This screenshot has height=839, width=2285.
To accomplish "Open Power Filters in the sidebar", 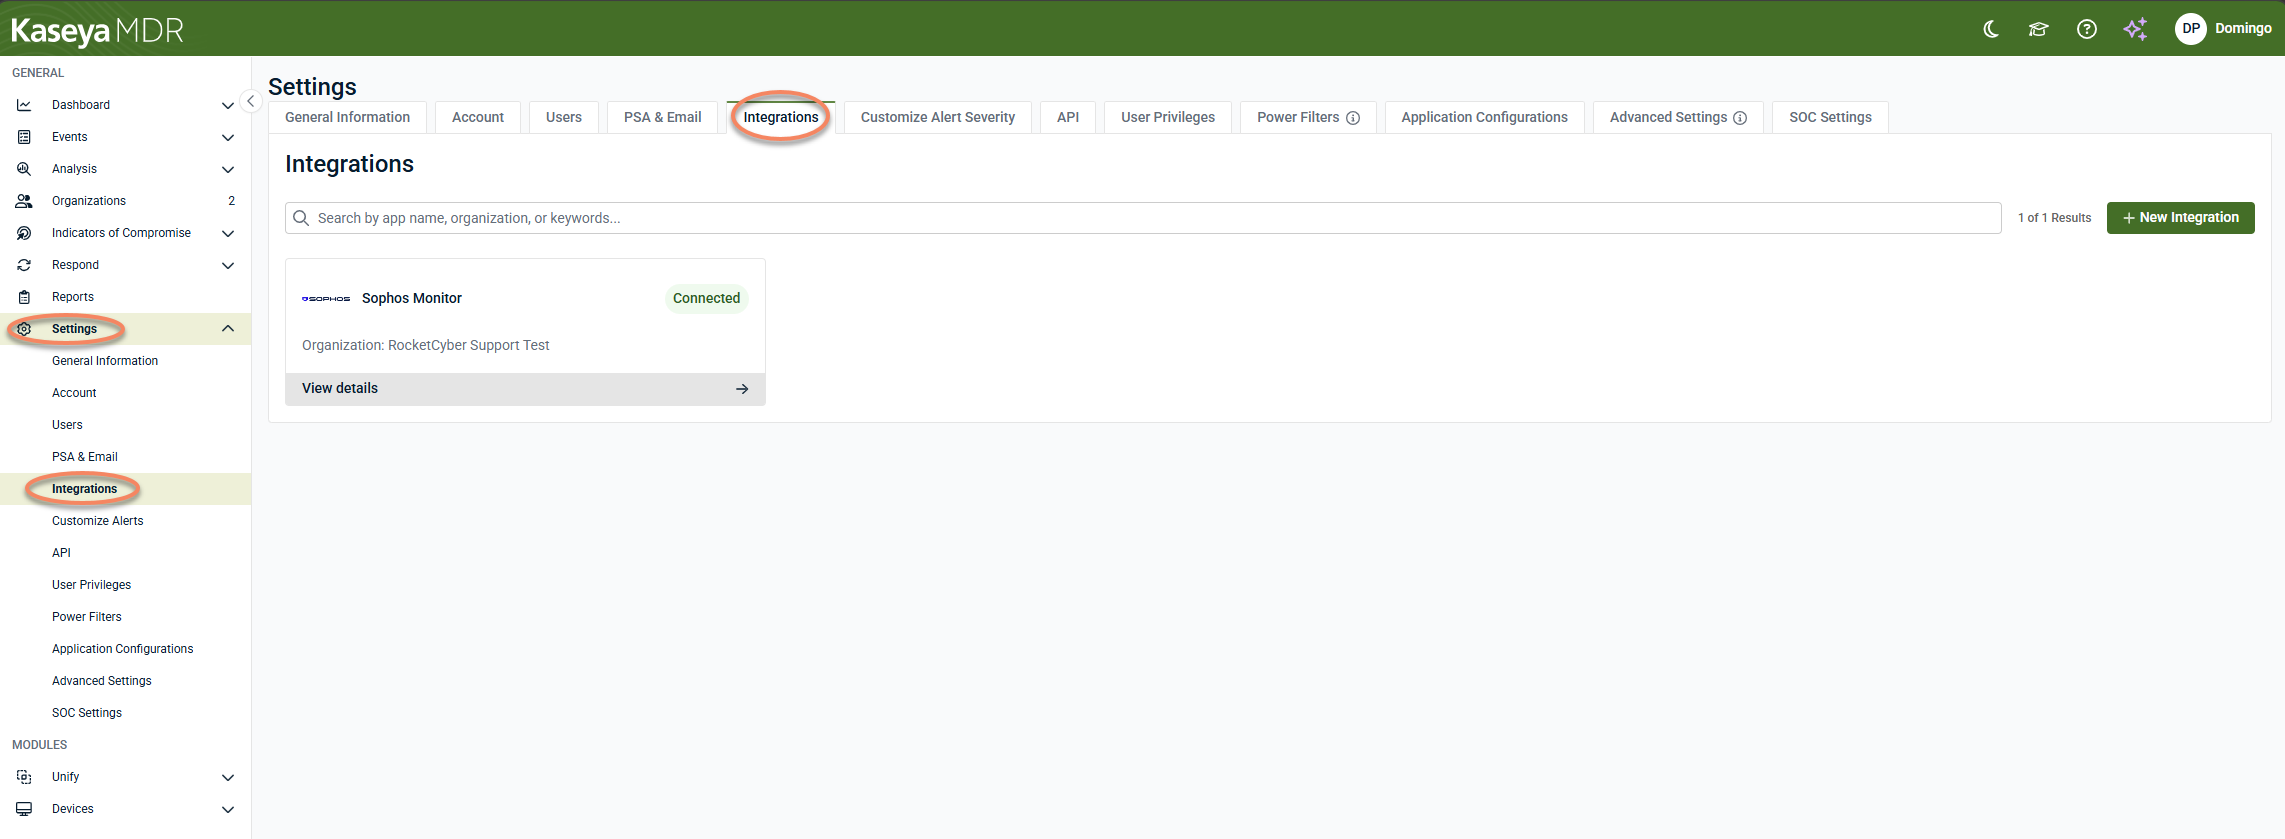I will tap(87, 617).
